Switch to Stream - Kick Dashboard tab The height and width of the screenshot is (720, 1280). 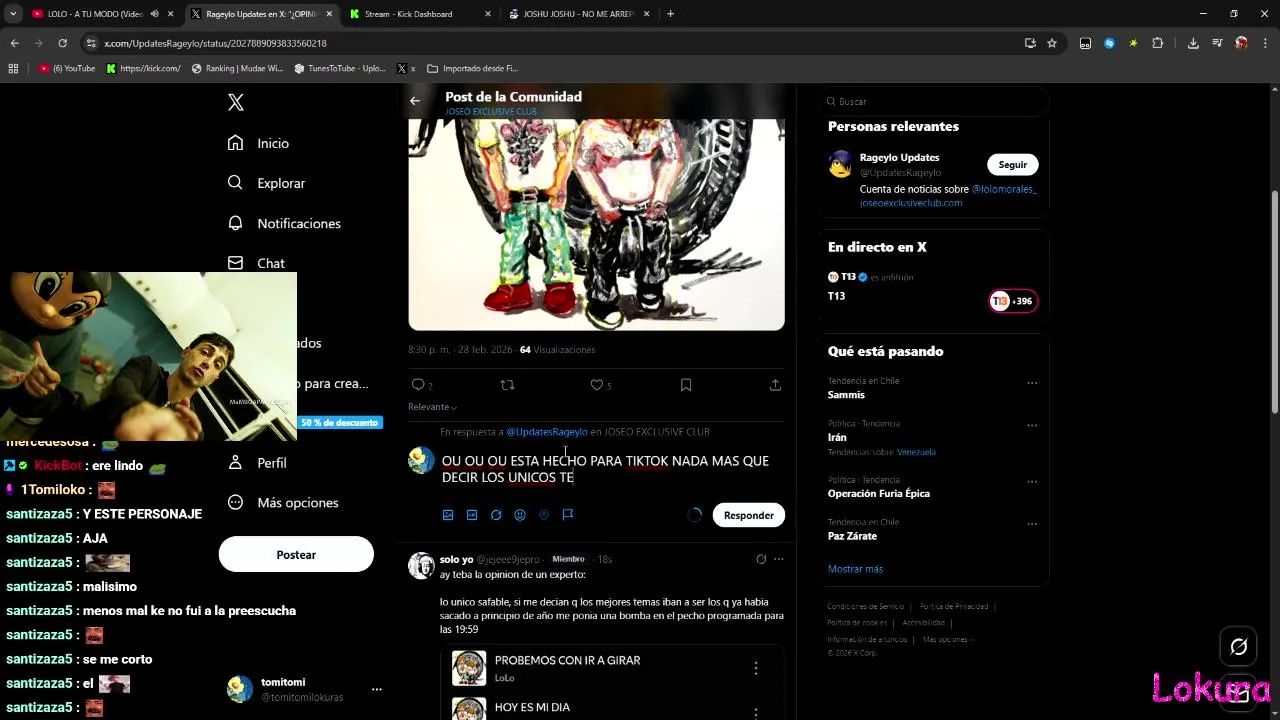click(x=420, y=14)
